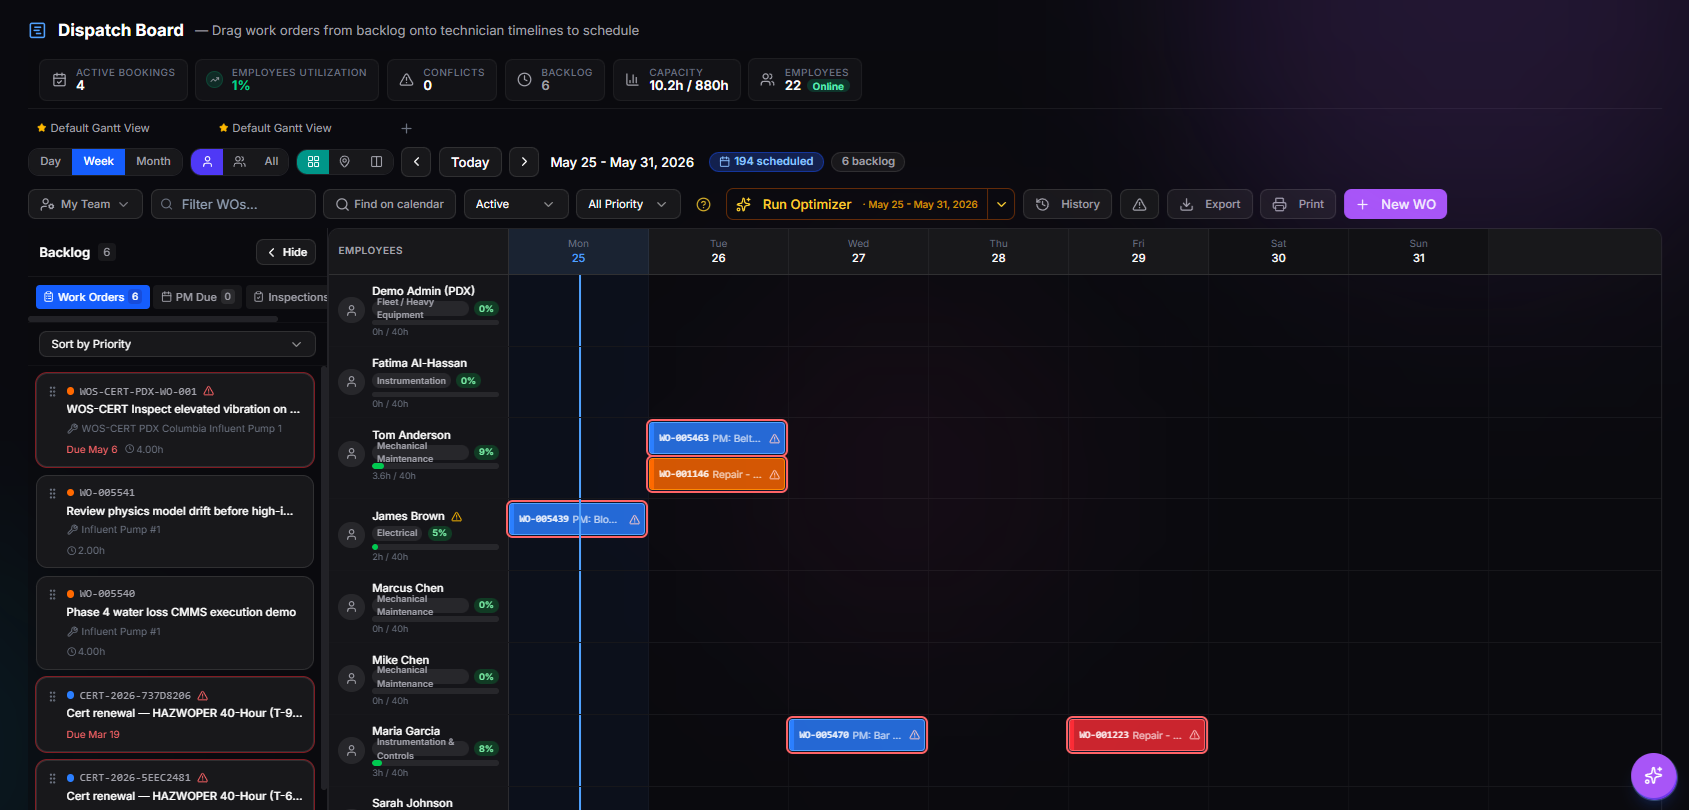Select work order WO-005463 PM: Belt block
Viewport: 1689px width, 810px height.
[x=717, y=438]
